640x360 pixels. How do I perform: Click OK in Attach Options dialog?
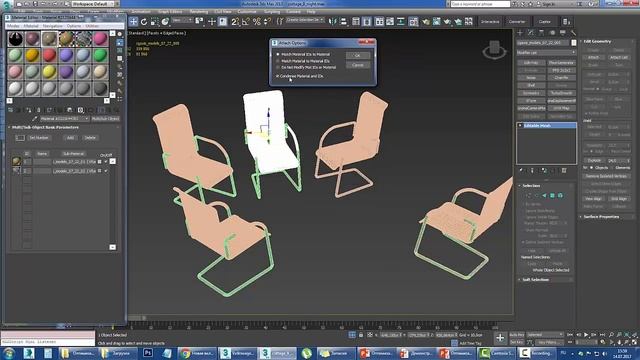tap(358, 56)
